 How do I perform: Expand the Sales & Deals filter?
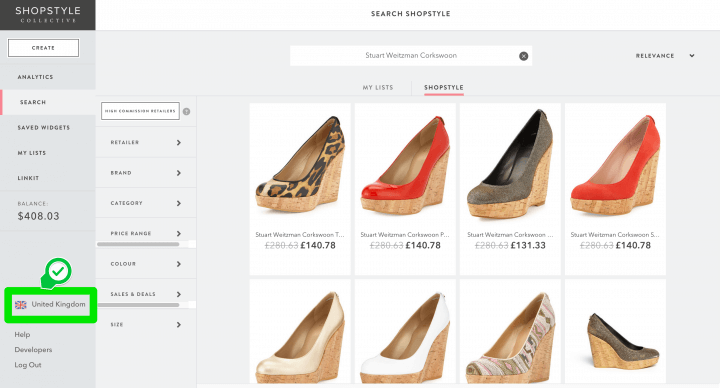point(146,294)
